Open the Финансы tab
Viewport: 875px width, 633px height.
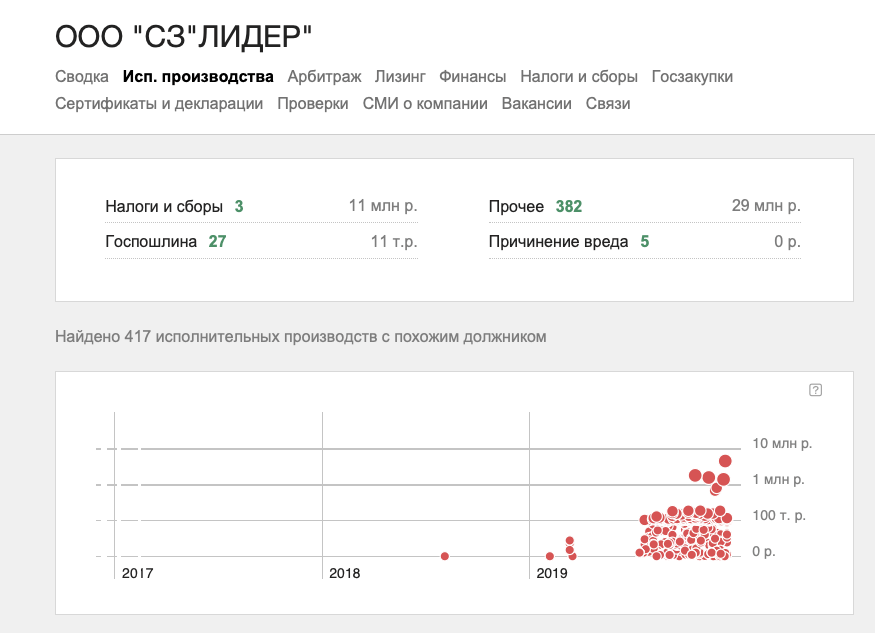pyautogui.click(x=473, y=76)
